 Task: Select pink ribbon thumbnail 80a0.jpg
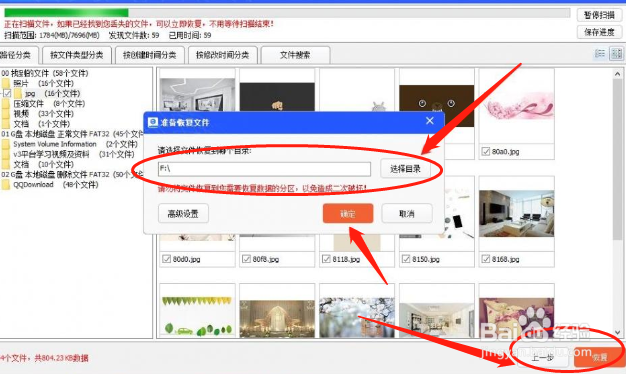(x=517, y=106)
